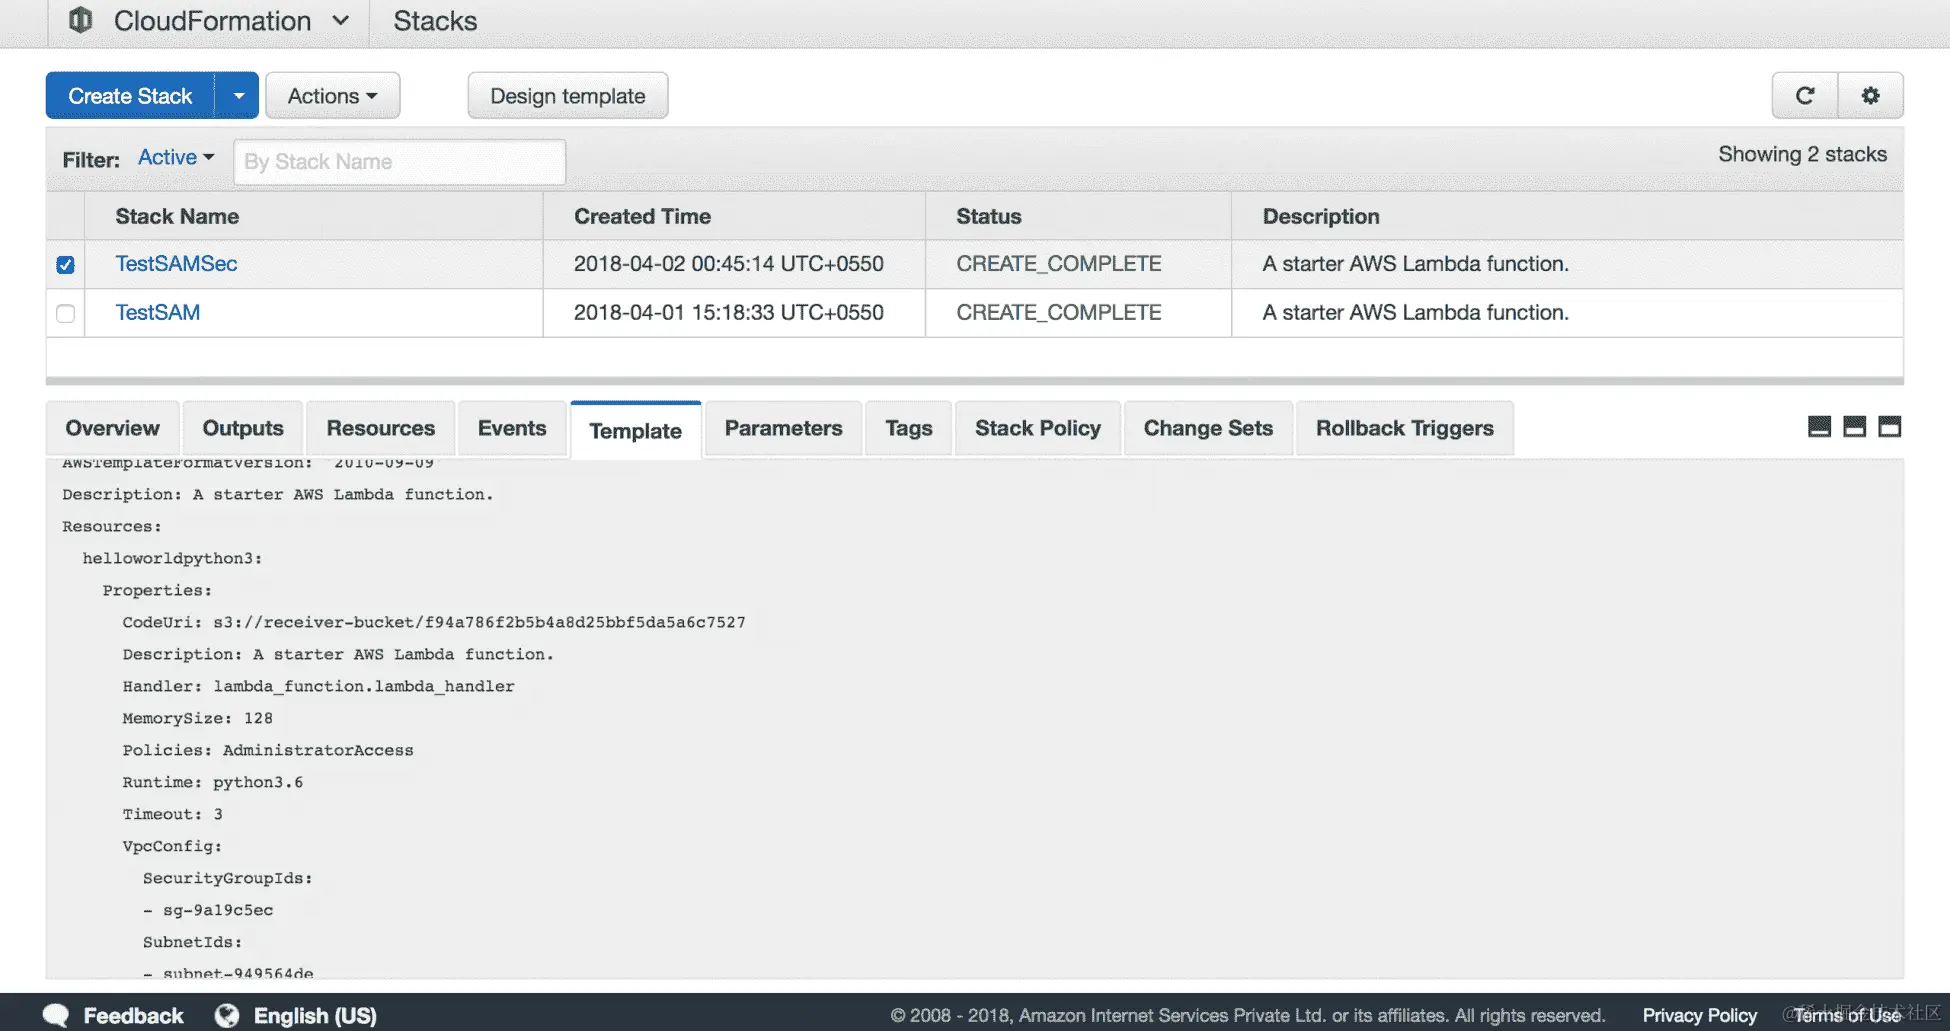Click the 'SubnetIds:' template line
The image size is (1950, 1031).
pyautogui.click(x=192, y=942)
